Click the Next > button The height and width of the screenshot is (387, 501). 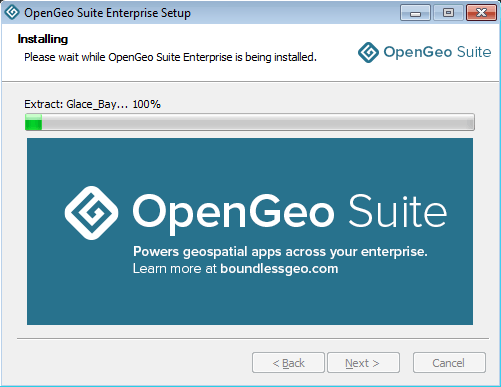click(x=363, y=363)
